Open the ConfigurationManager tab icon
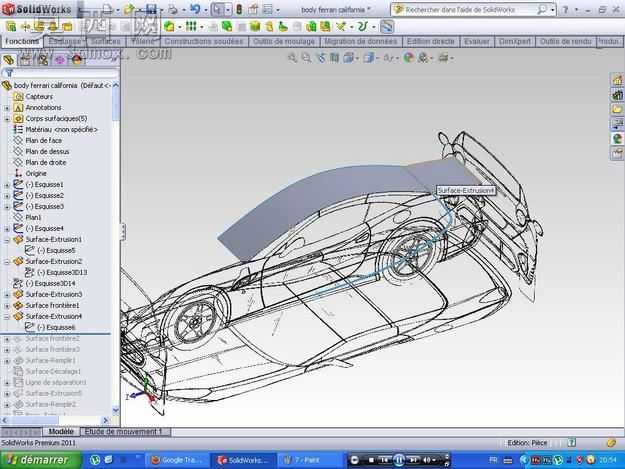The width and height of the screenshot is (625, 469). coord(43,60)
